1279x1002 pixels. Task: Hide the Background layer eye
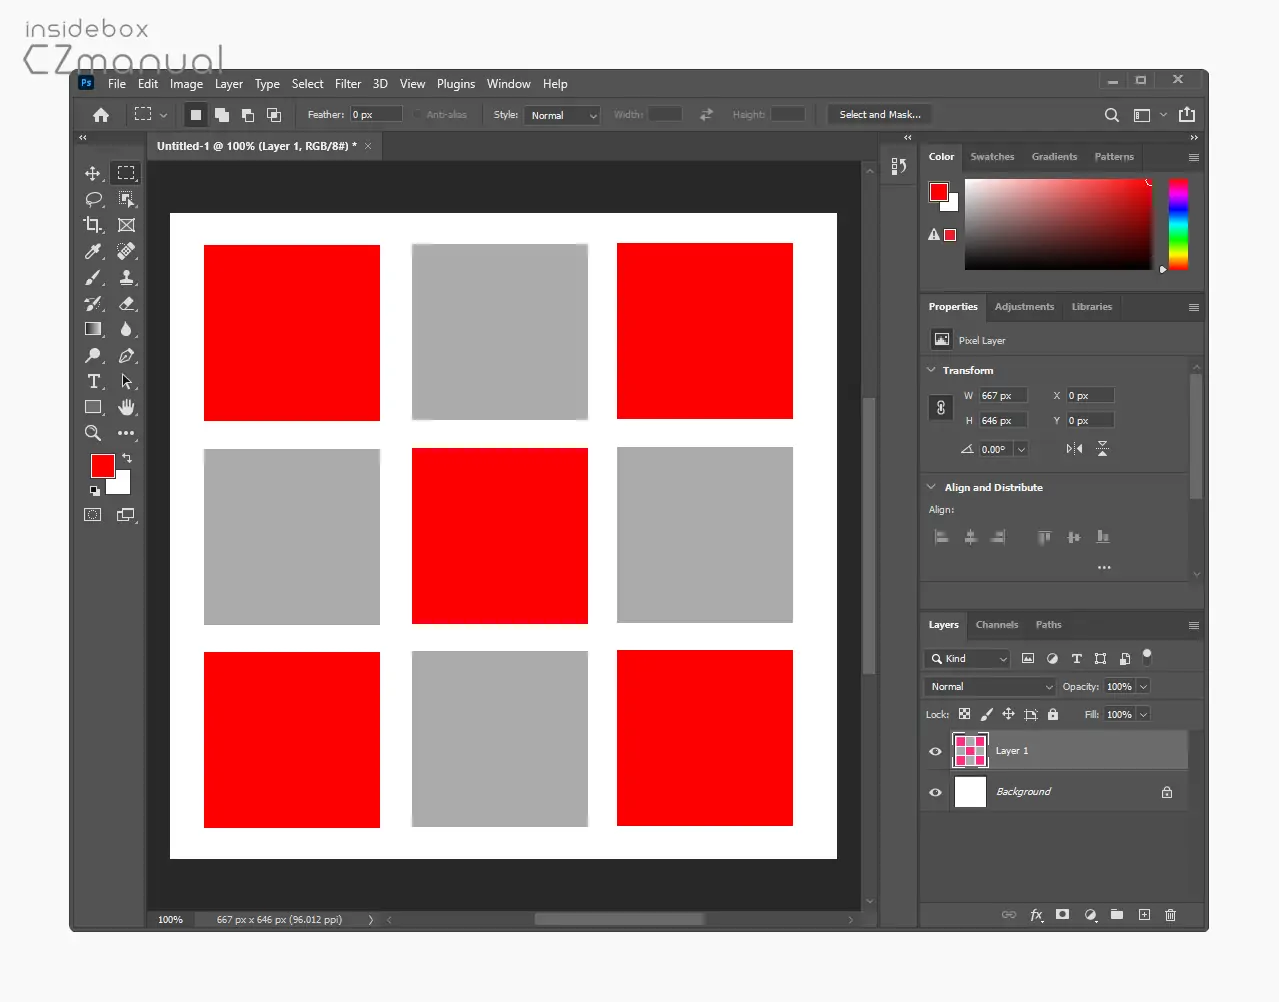[935, 792]
